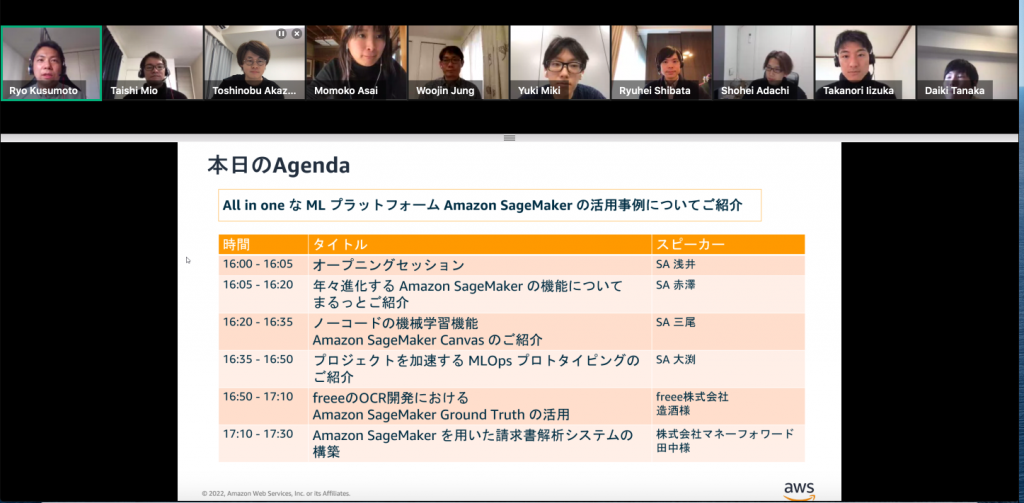
Task: Click the 16:50 - 17:10 time cell
Action: tap(263, 406)
